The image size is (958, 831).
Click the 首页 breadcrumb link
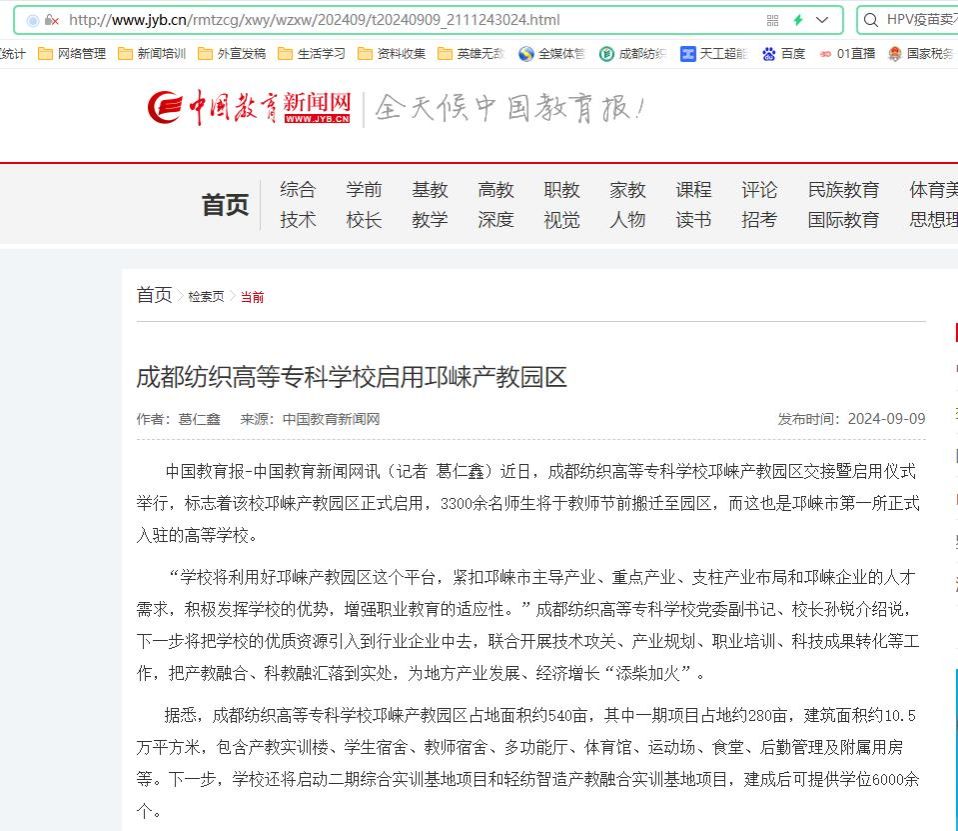point(154,295)
